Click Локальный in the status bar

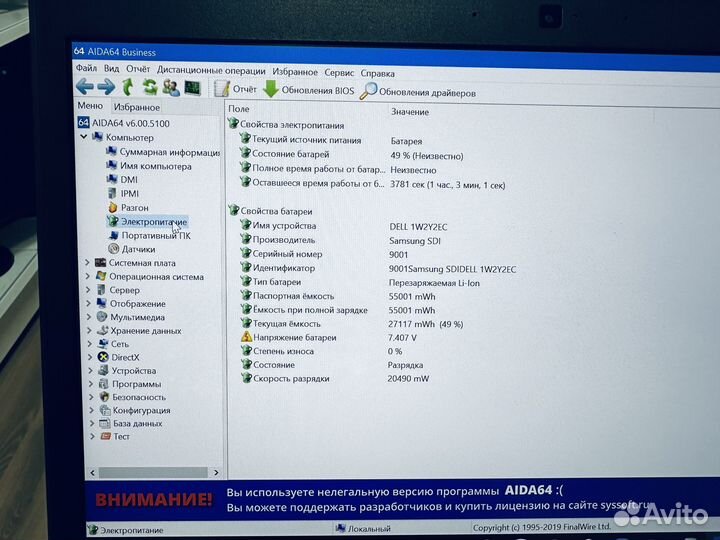[x=363, y=529]
